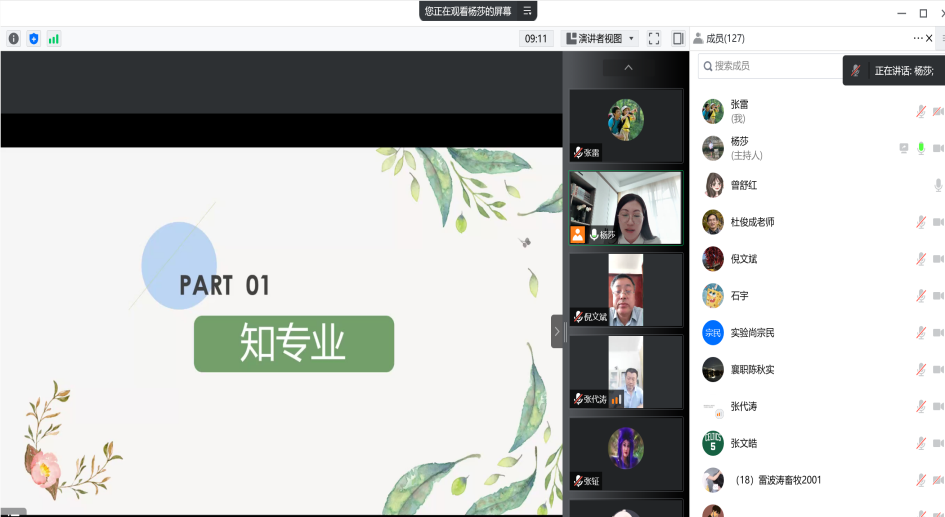Toggle 张雷's muted microphone in member list
Viewport: 945px width, 517px height.
(x=921, y=111)
